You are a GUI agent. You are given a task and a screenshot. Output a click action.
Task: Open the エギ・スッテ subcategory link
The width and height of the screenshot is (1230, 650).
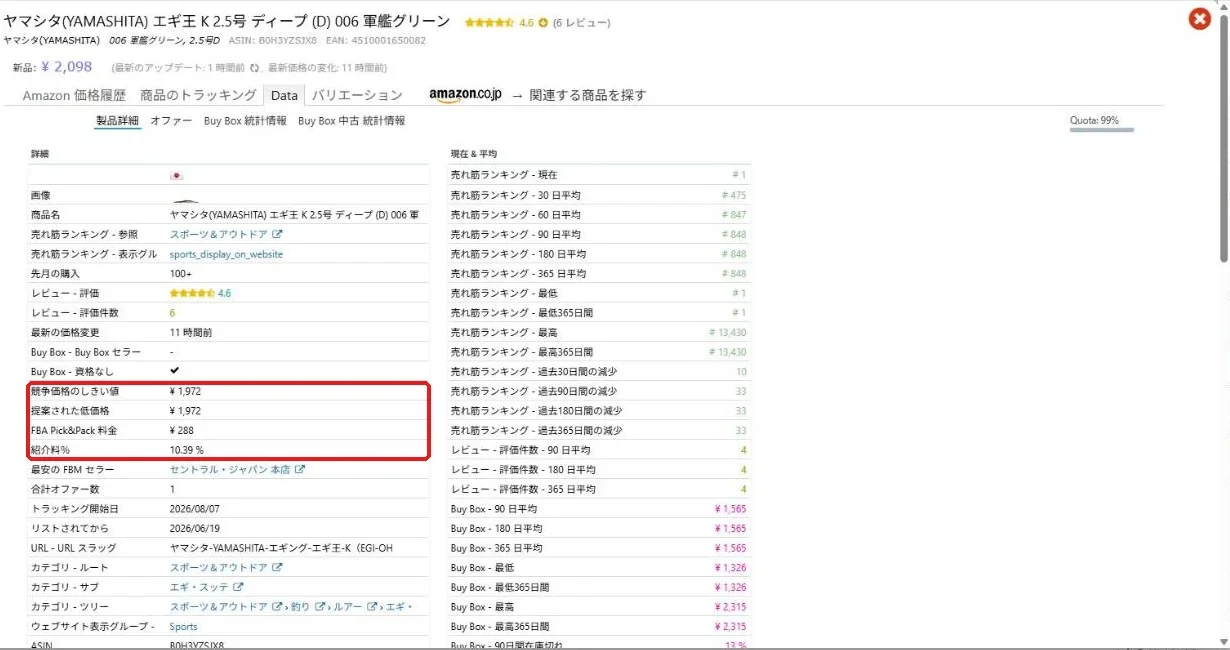point(199,587)
